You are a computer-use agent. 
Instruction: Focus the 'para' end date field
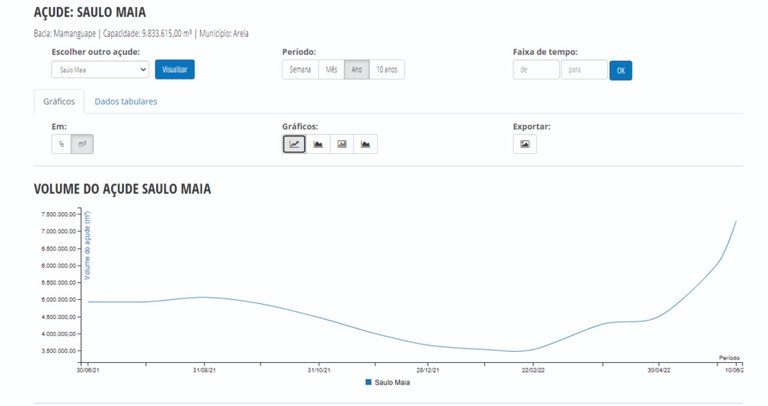[x=584, y=70]
